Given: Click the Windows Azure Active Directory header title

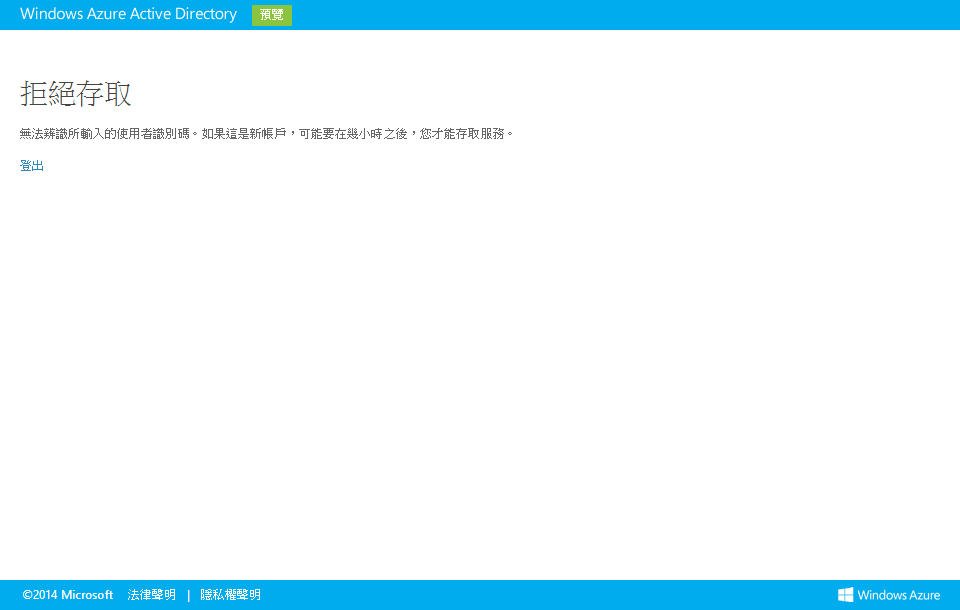Looking at the screenshot, I should coord(129,14).
